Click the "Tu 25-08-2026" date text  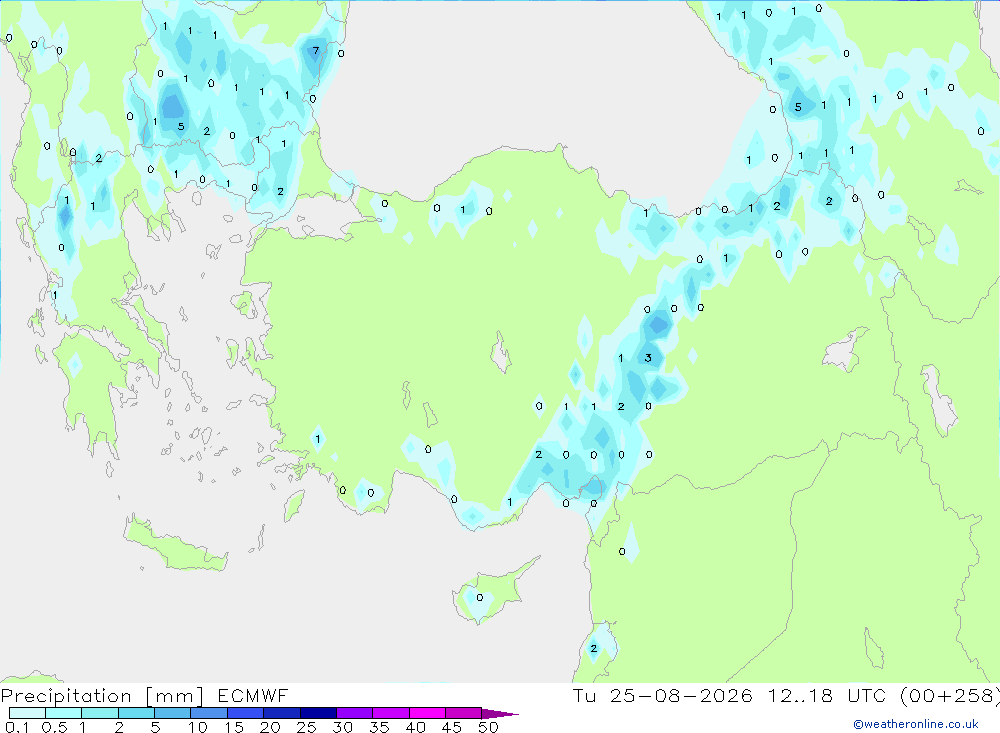click(662, 695)
